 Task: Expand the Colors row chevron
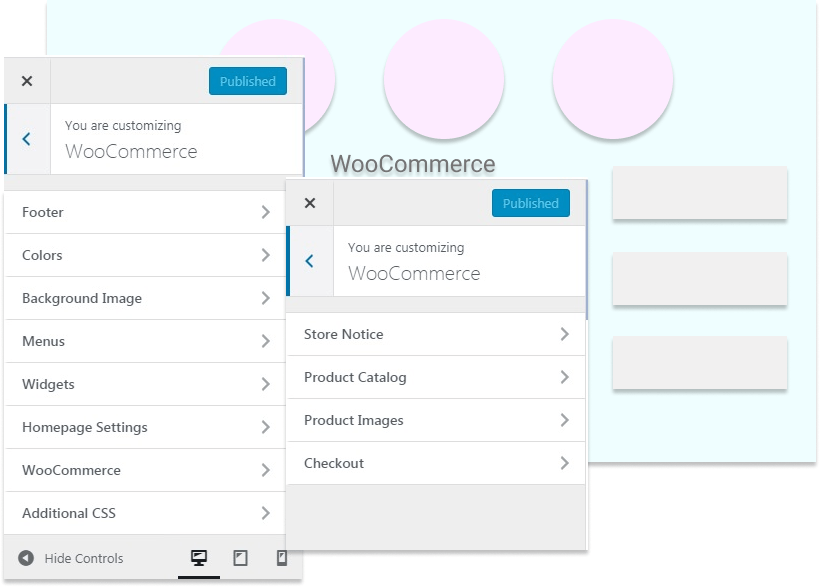[266, 255]
